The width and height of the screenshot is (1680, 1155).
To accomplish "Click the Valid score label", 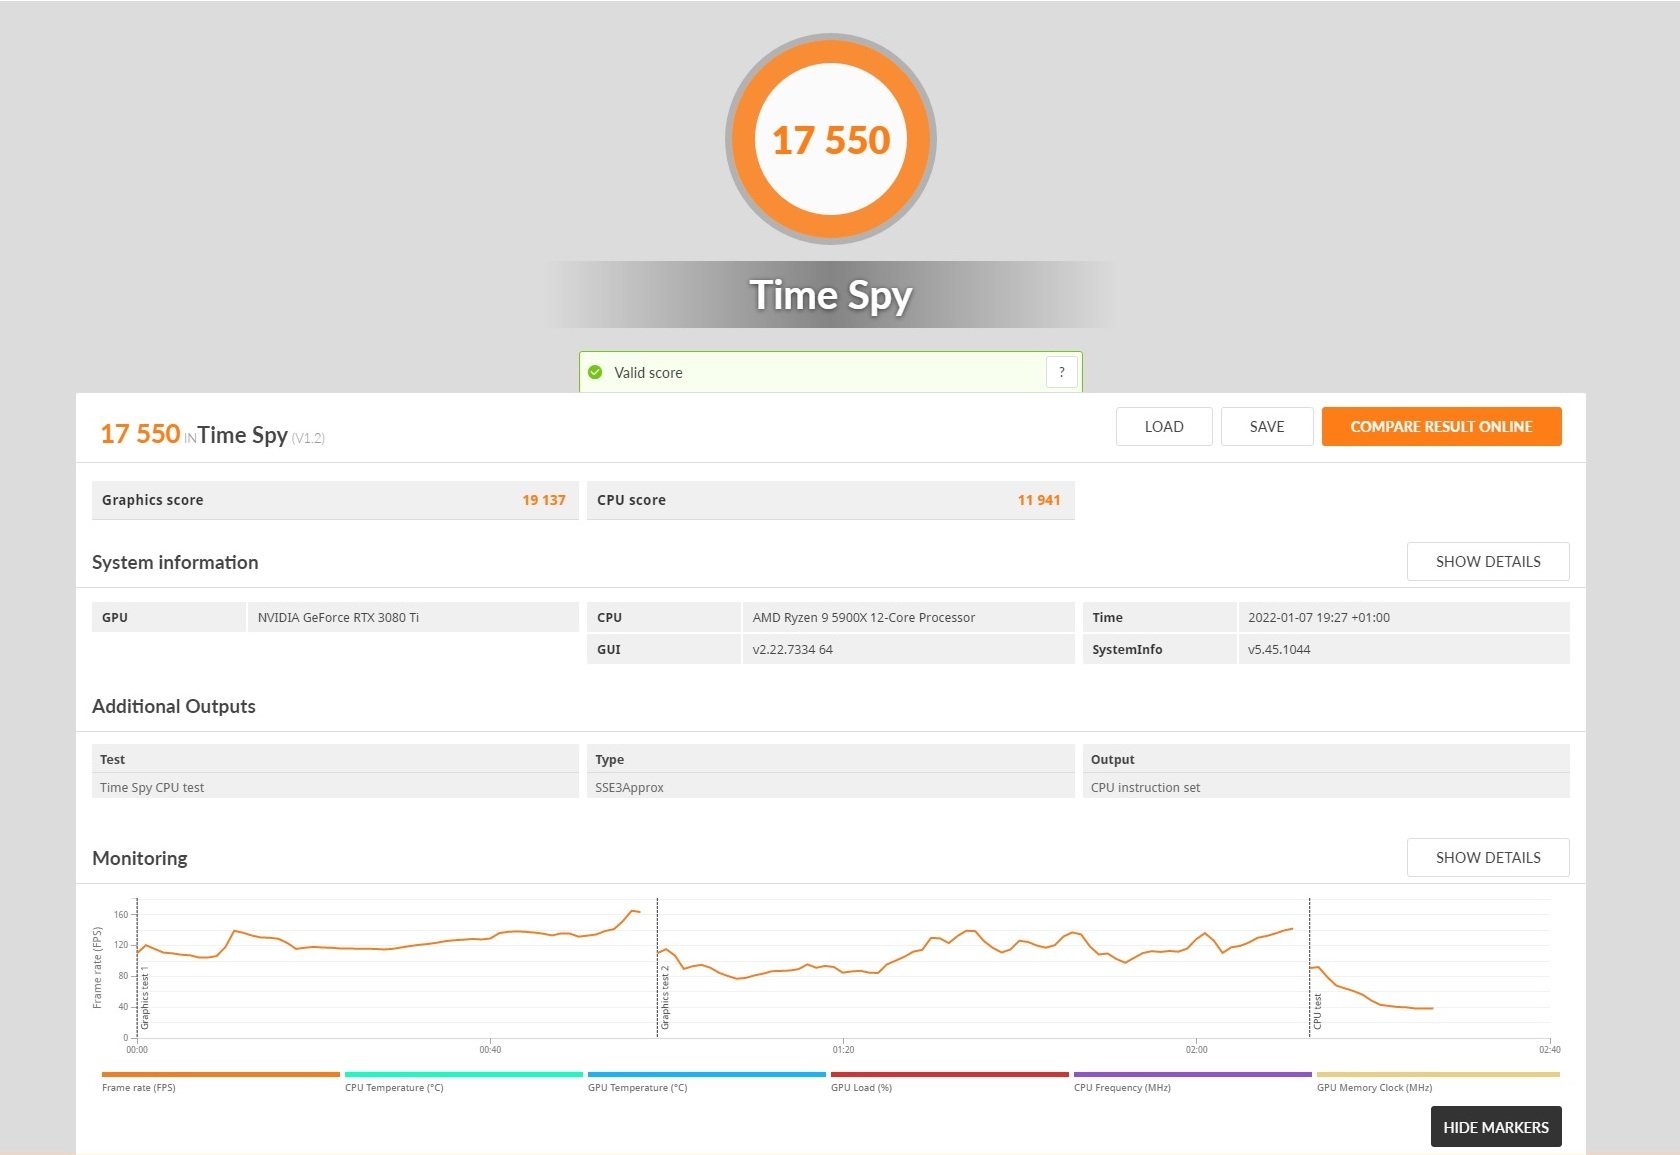I will (648, 372).
